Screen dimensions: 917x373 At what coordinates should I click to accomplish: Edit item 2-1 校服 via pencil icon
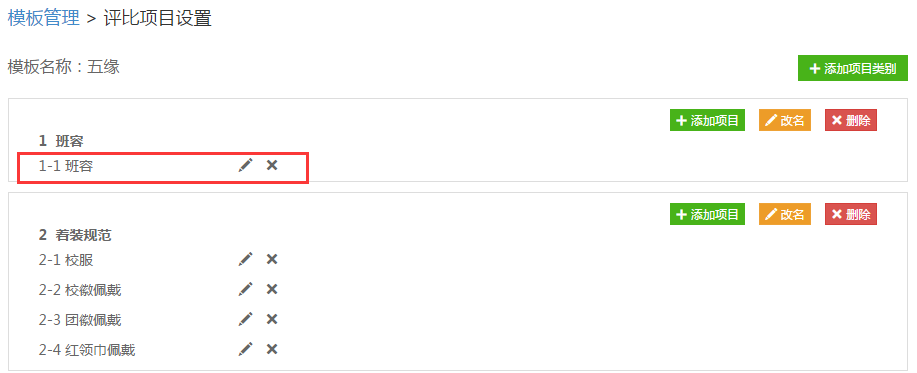[x=246, y=259]
